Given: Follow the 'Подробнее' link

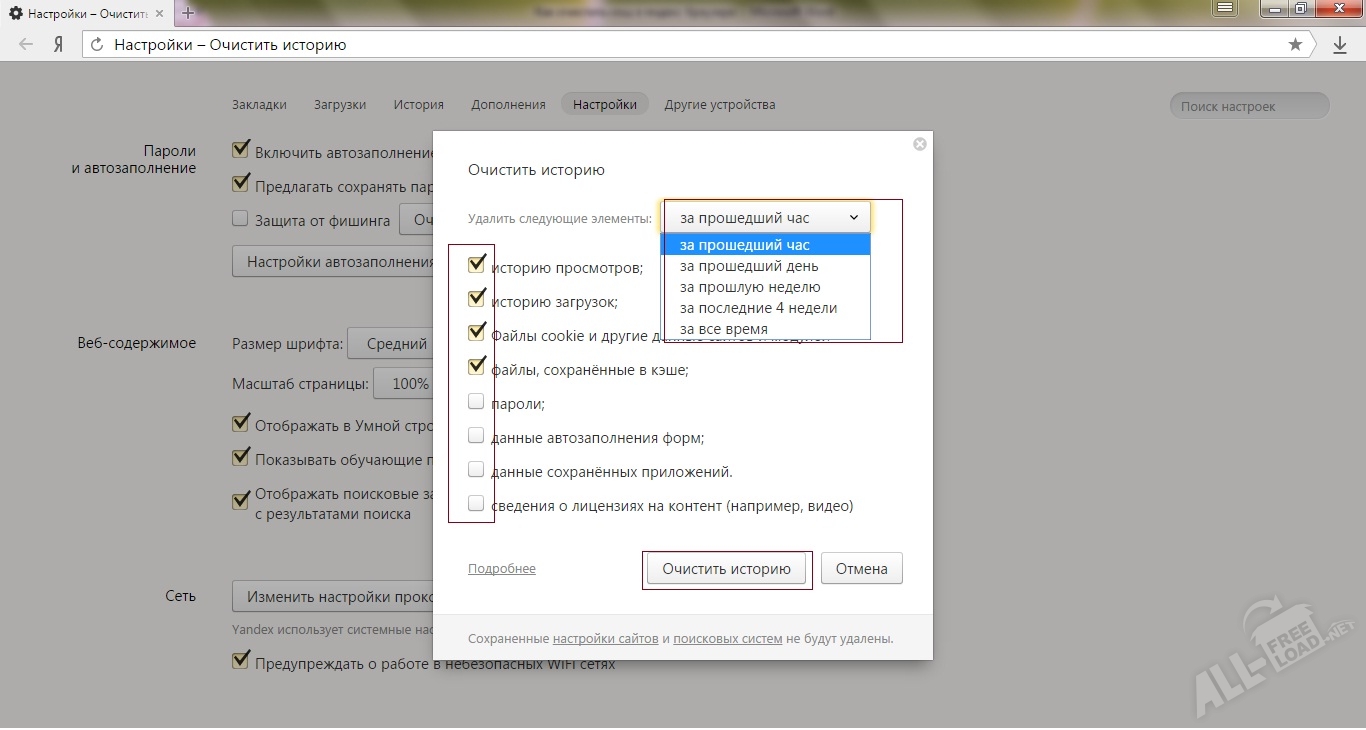Looking at the screenshot, I should click(502, 569).
